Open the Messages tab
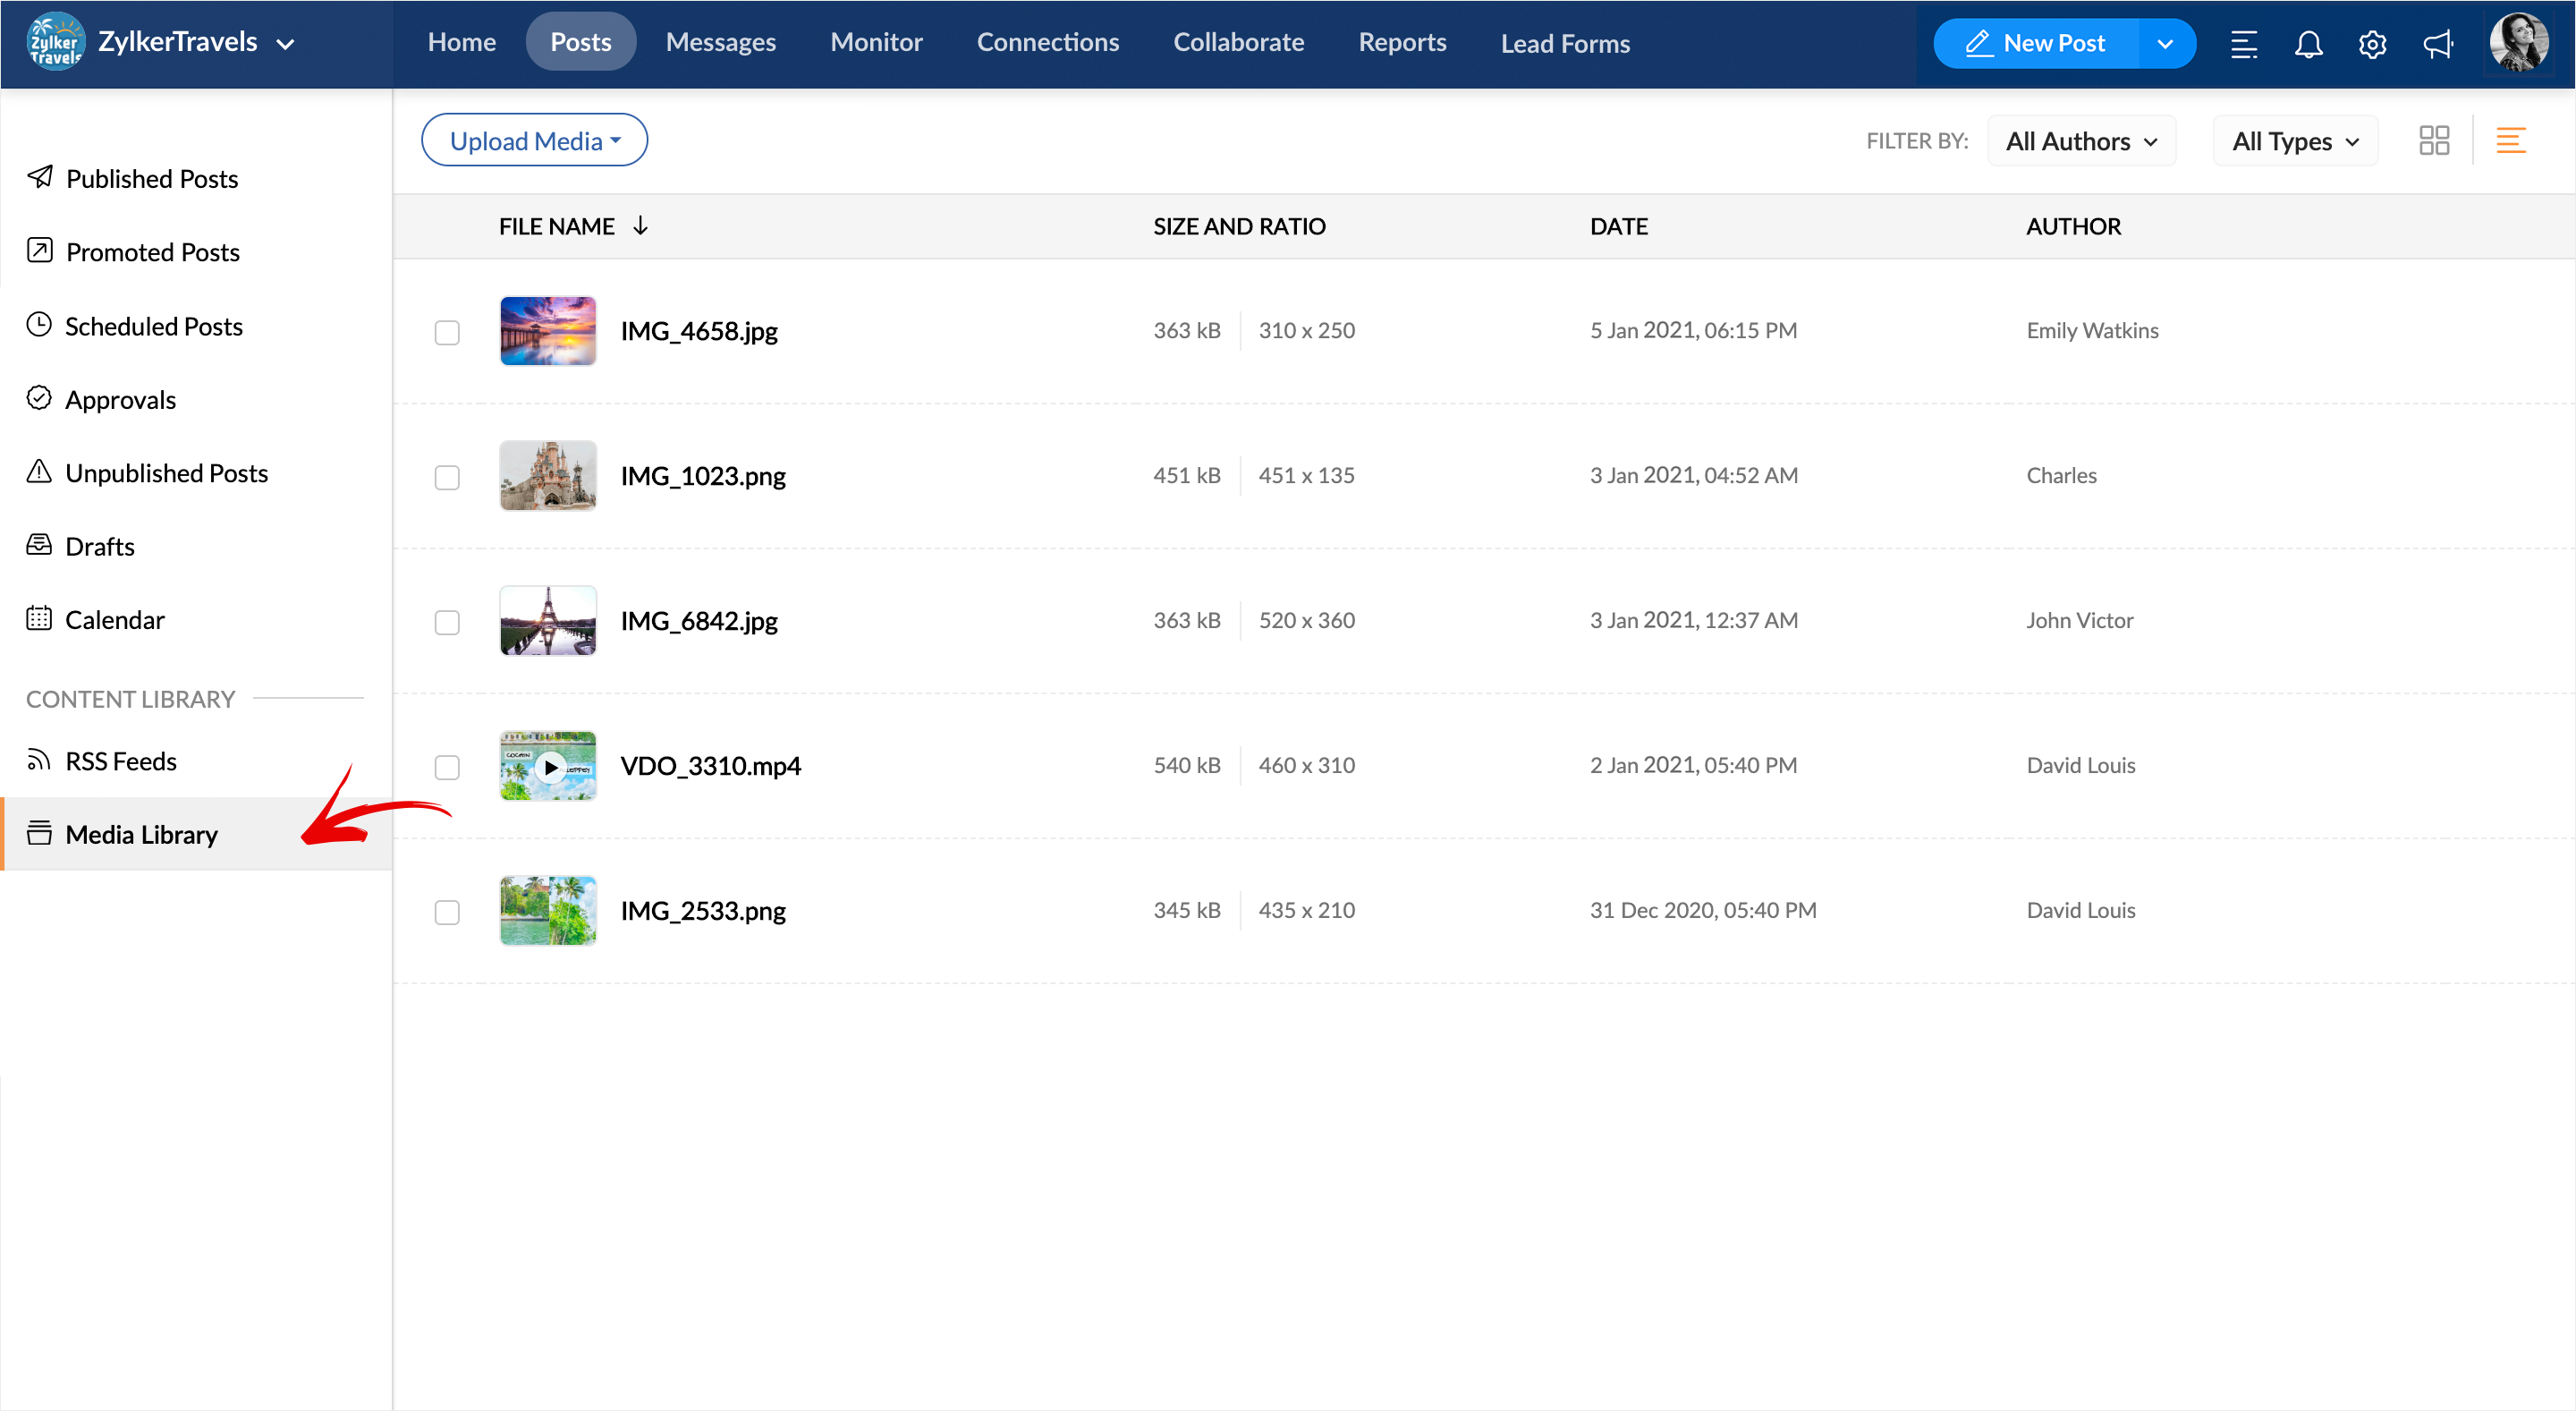 [720, 42]
